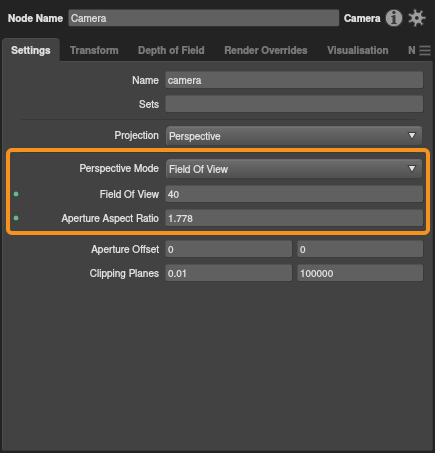Open the Visualisation tab
This screenshot has width=435, height=453.
[x=358, y=50]
